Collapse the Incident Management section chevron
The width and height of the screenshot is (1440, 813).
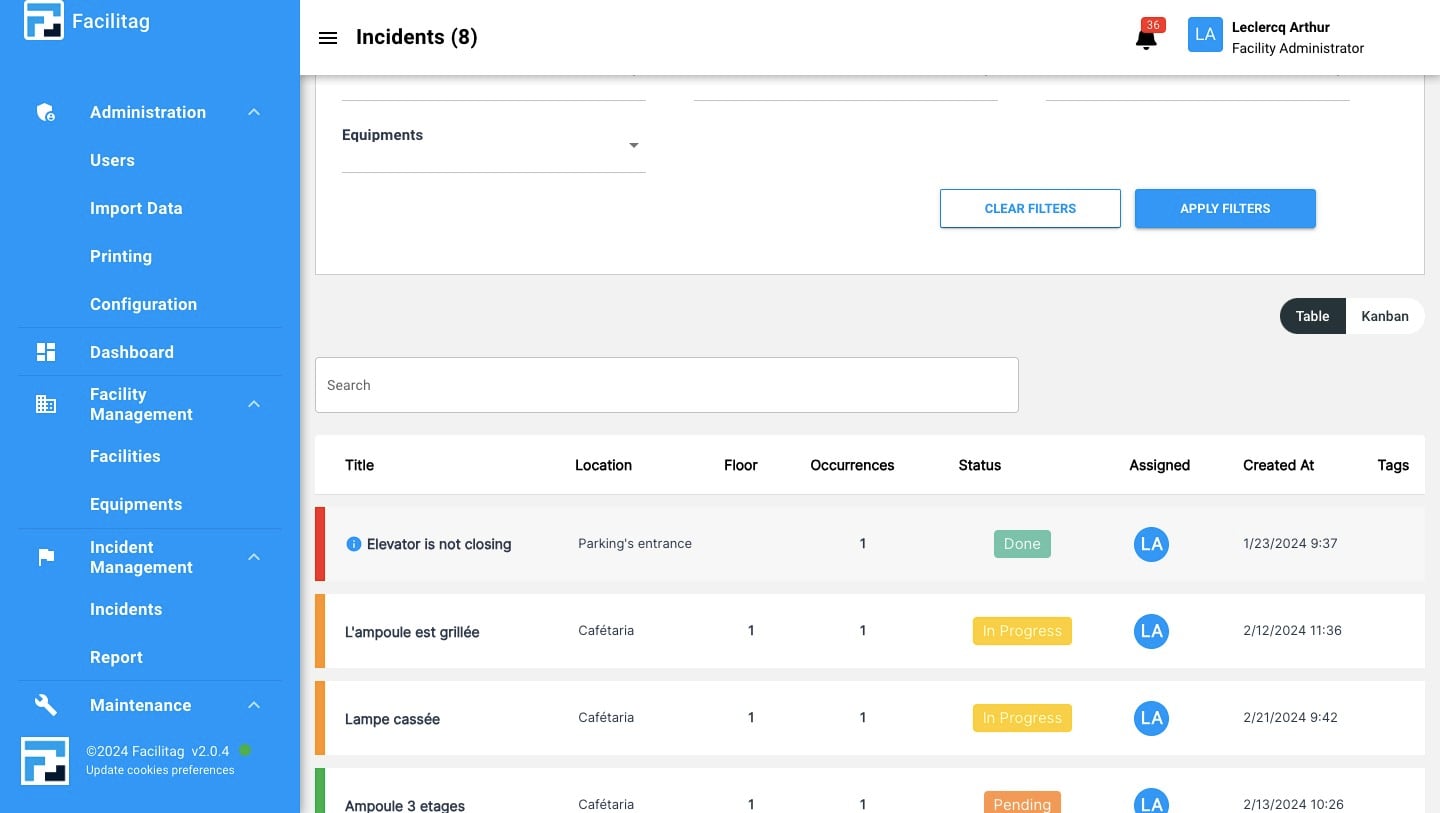(x=254, y=557)
